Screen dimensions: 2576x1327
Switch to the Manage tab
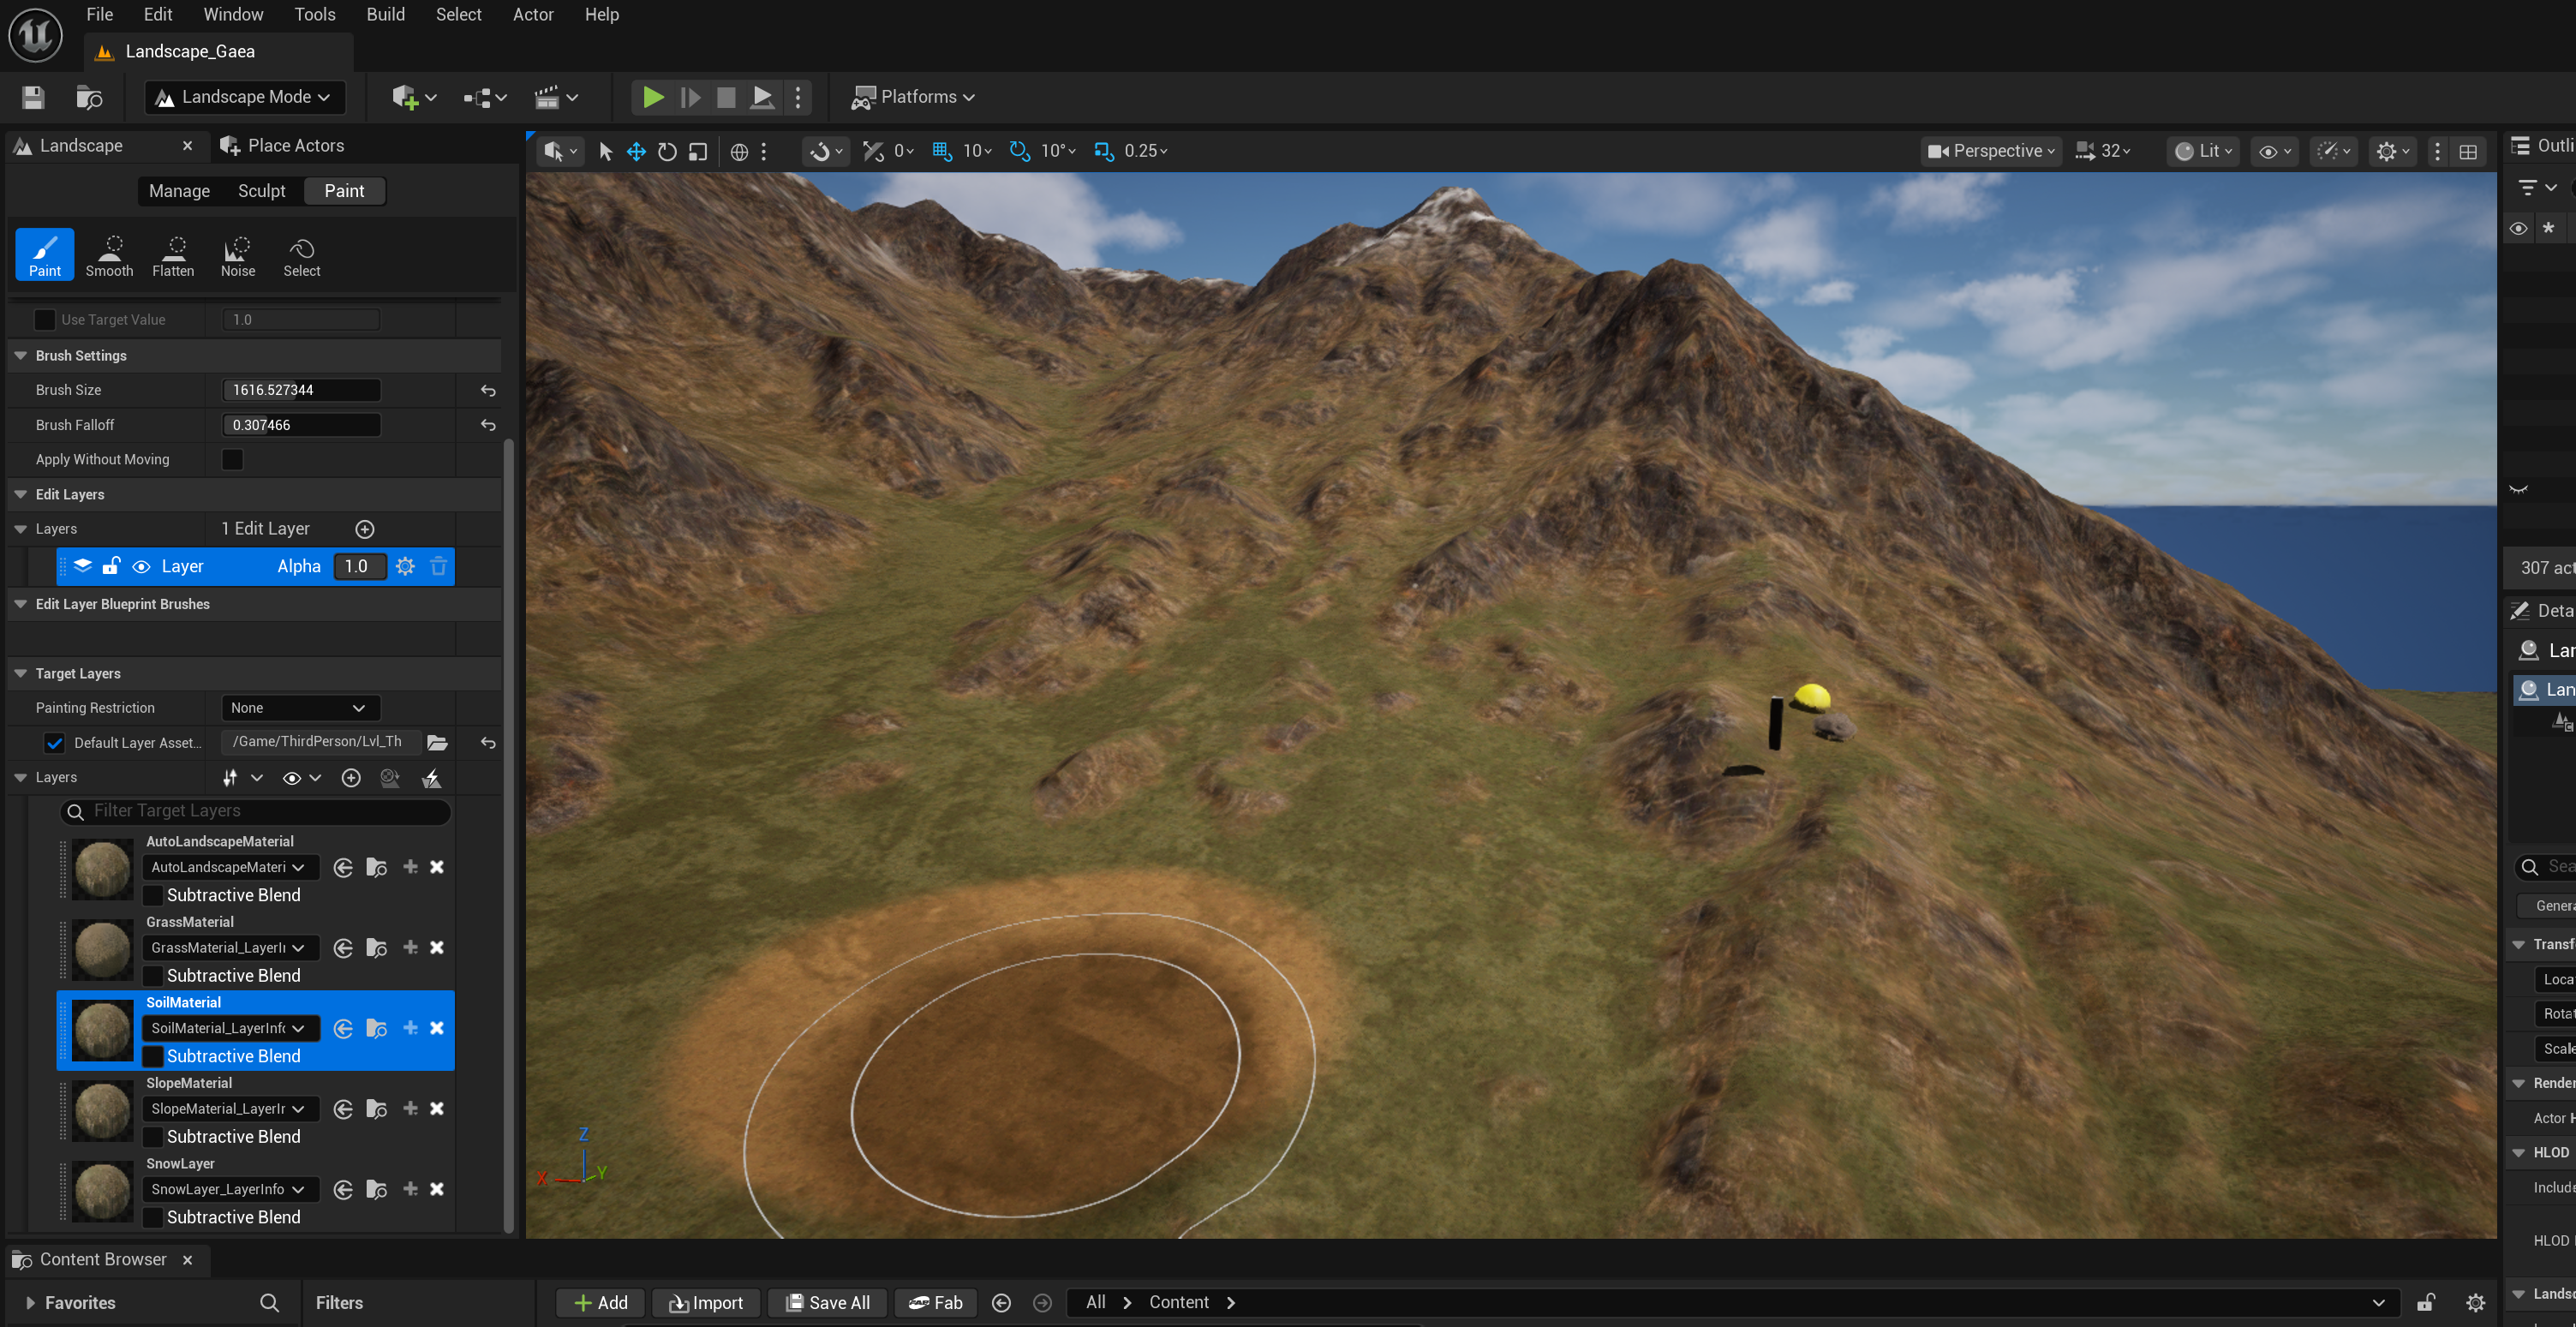point(179,191)
